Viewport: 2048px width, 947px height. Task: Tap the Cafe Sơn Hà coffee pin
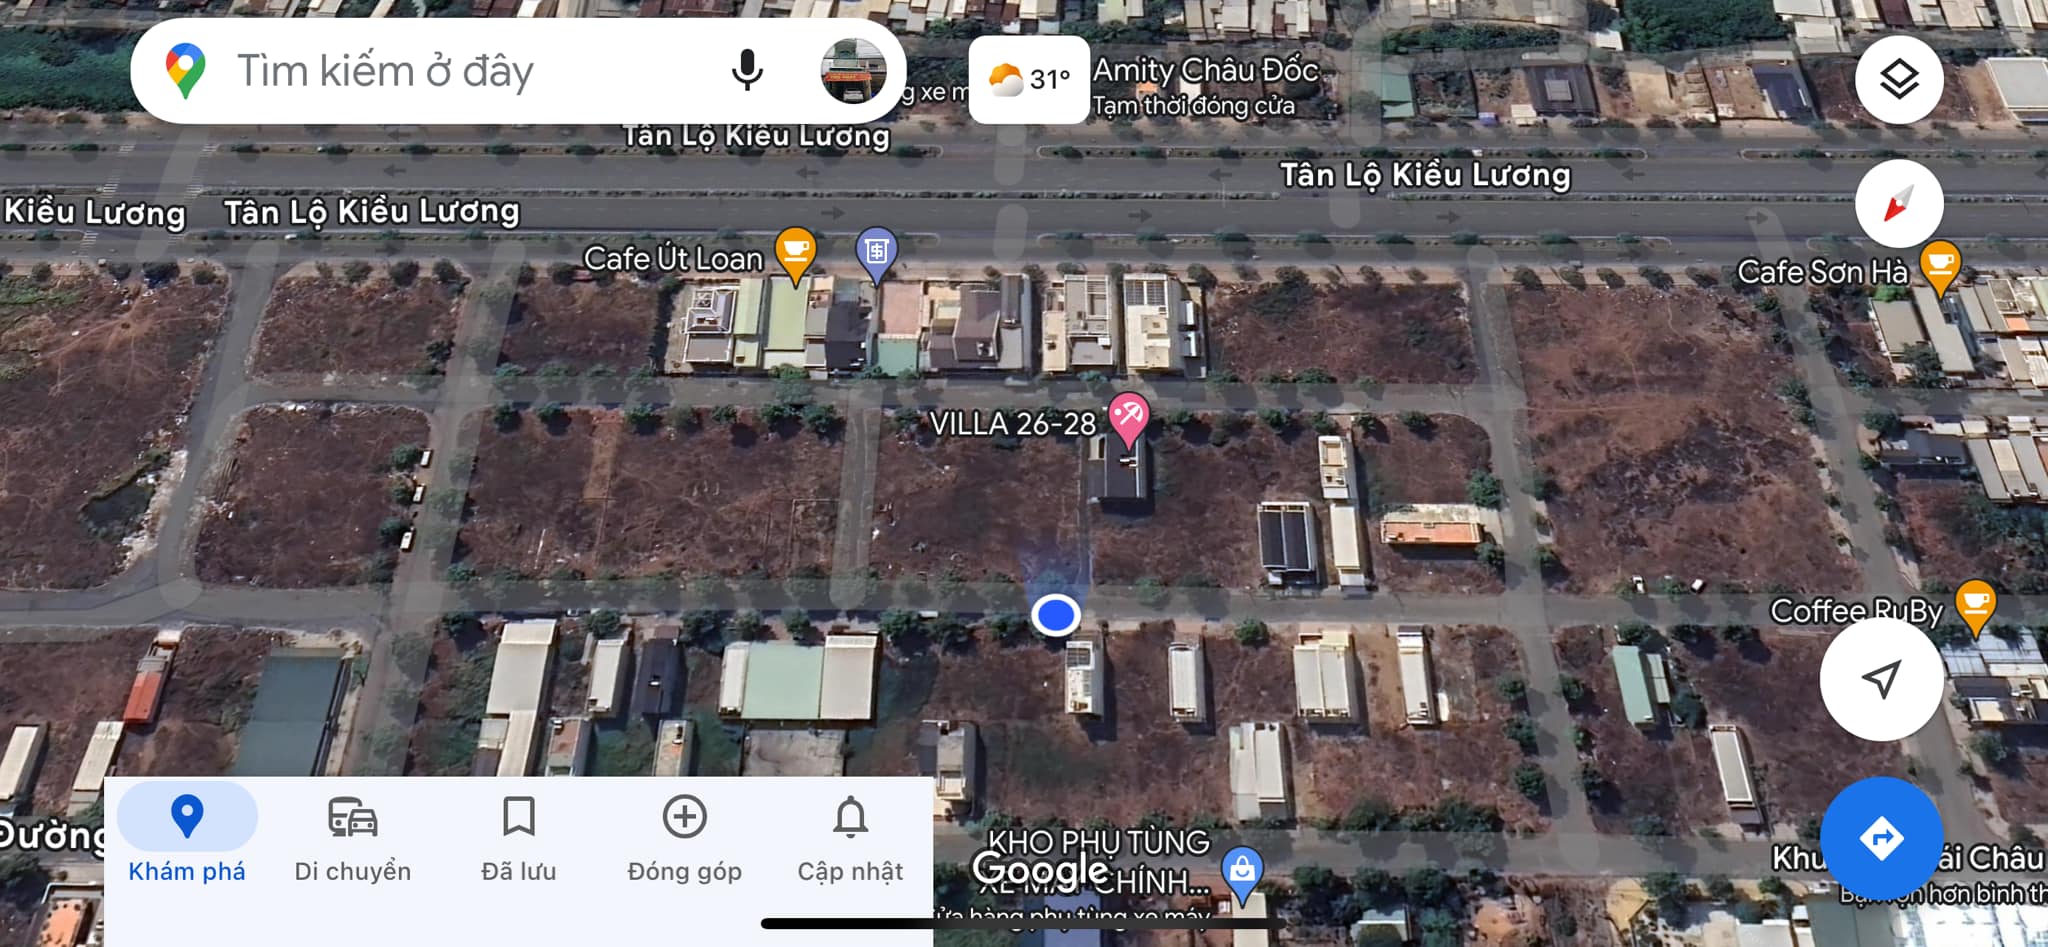(x=1940, y=268)
